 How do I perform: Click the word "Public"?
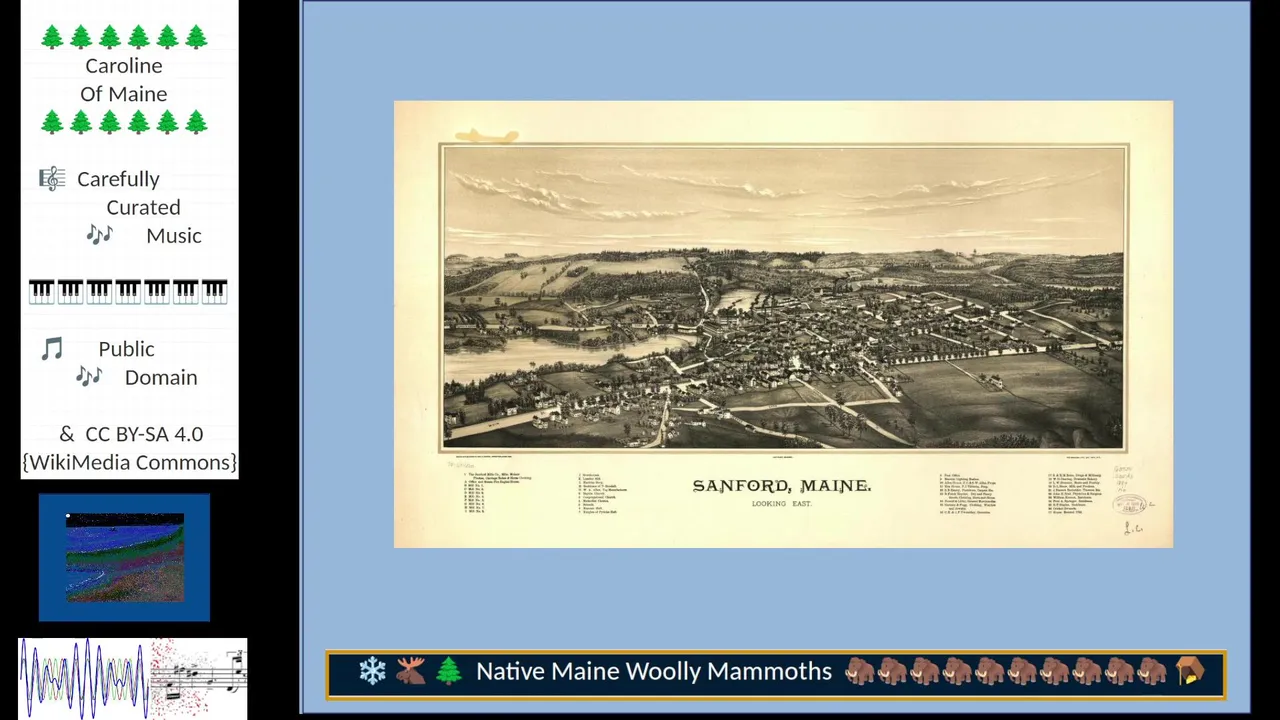[126, 349]
